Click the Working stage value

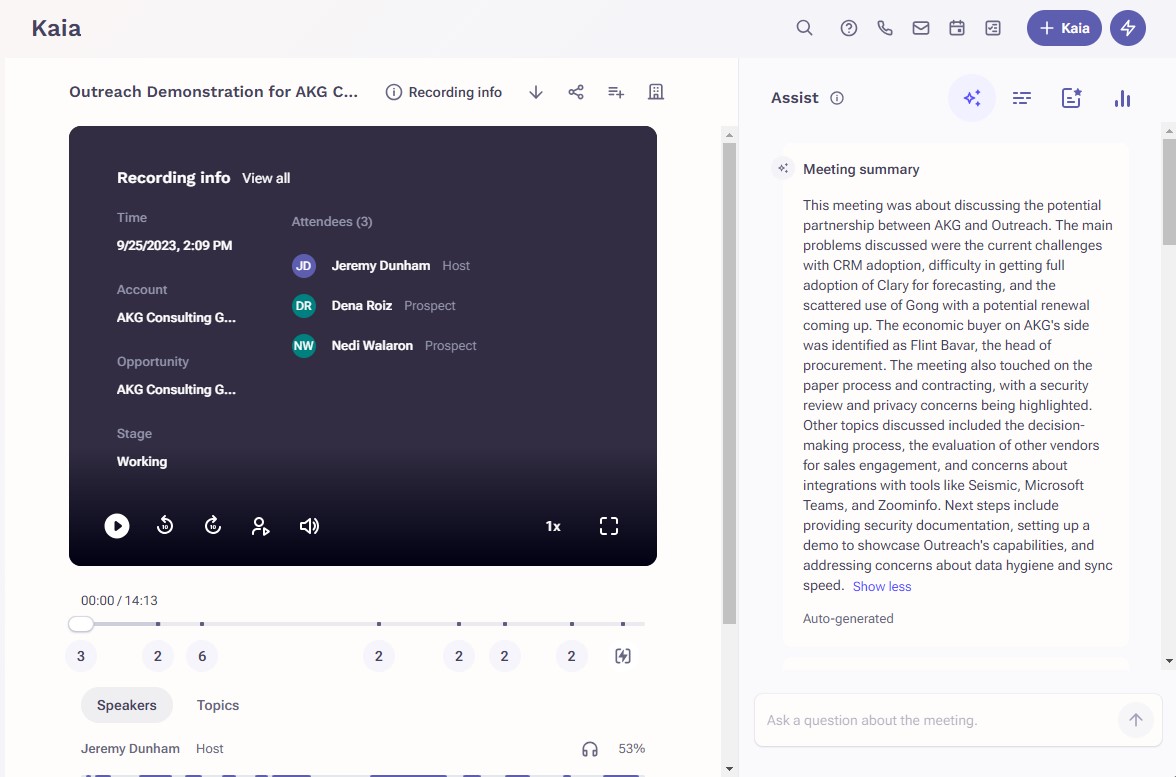(x=142, y=462)
